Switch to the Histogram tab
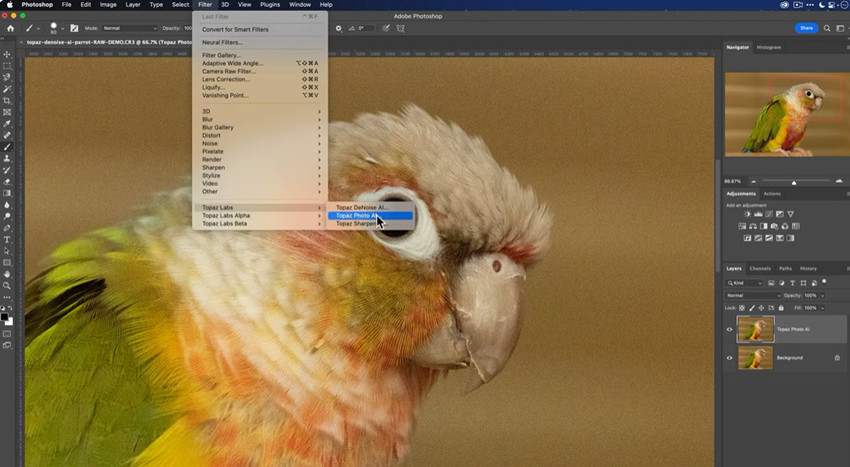The image size is (850, 467). pyautogui.click(x=769, y=47)
